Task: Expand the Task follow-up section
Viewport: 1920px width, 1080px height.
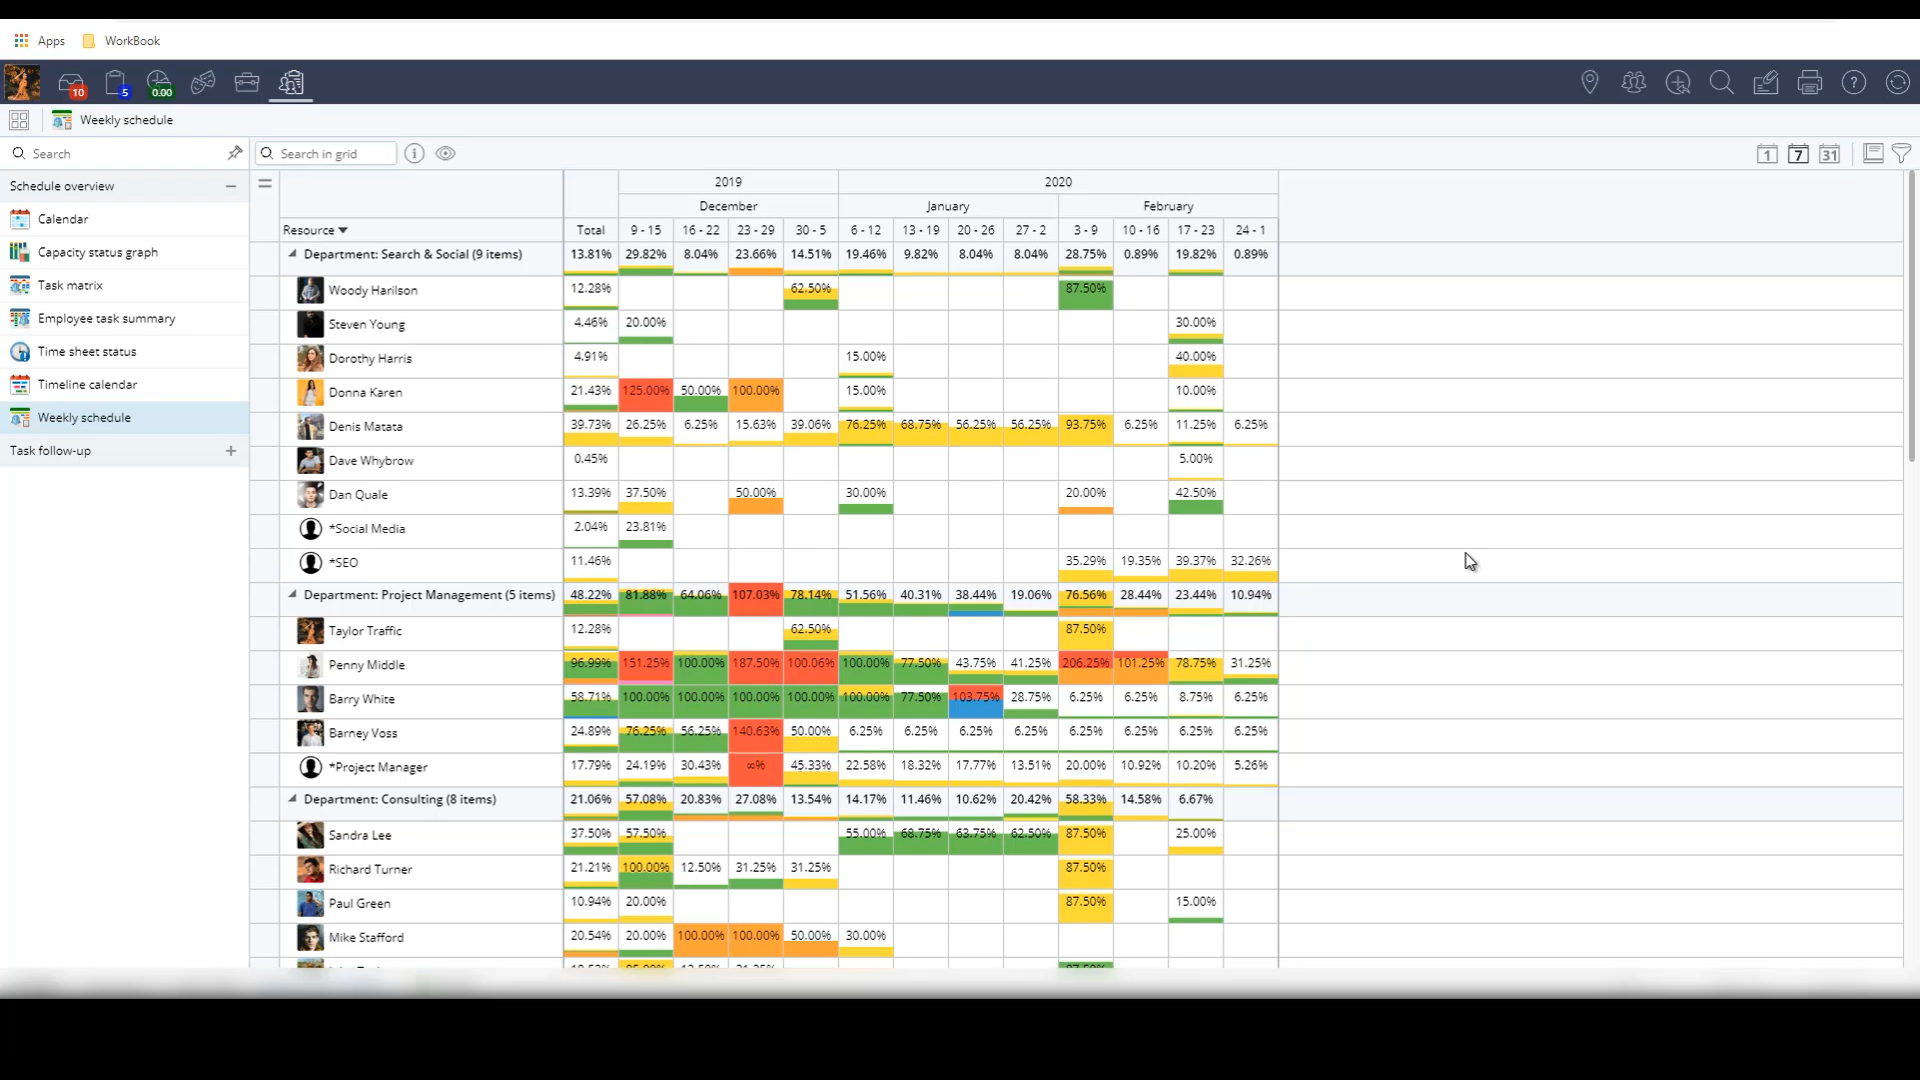Action: pos(231,451)
